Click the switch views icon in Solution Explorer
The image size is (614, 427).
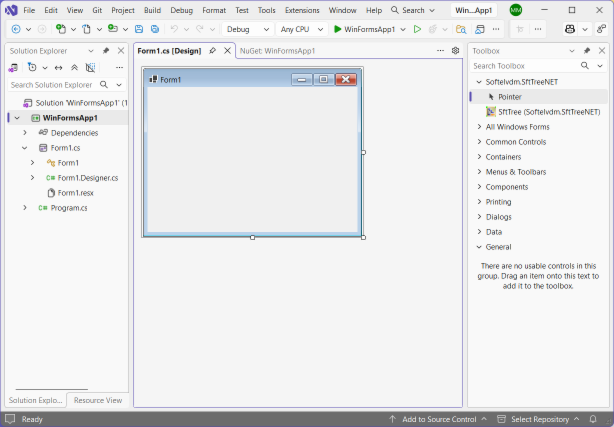coord(13,68)
